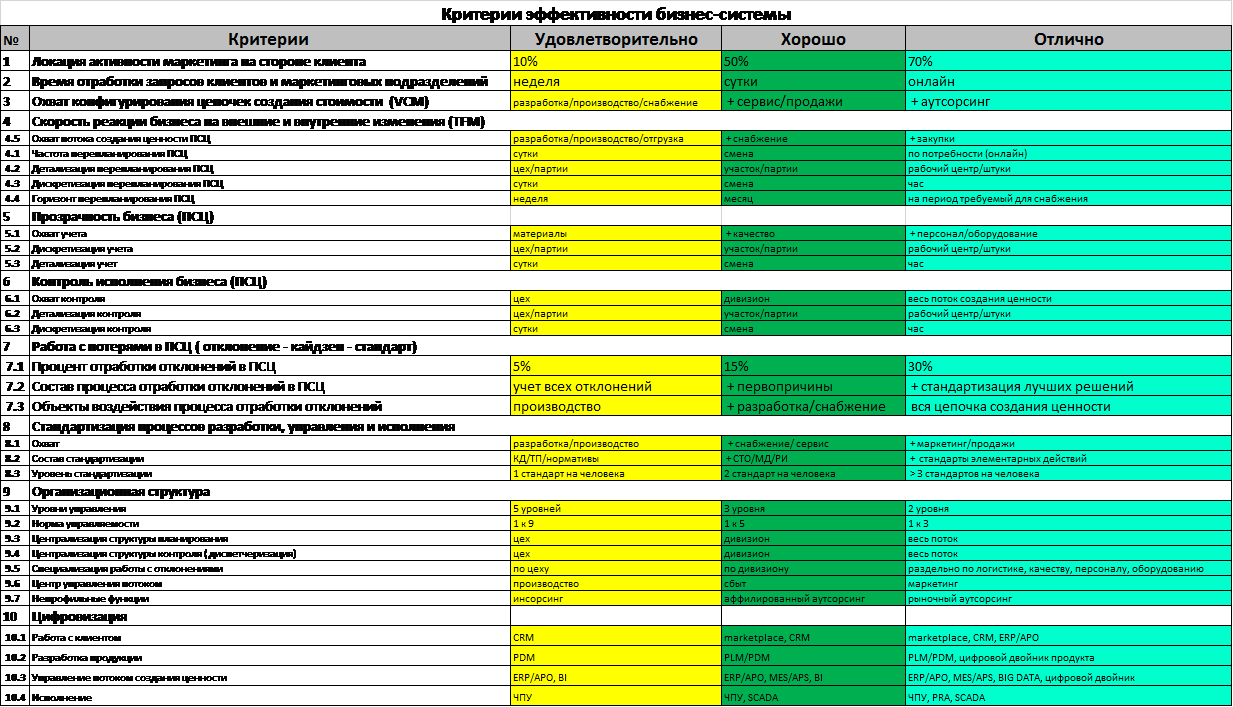Click the '1 к 5' cell
Screen dimensions: 1233x707
point(813,523)
